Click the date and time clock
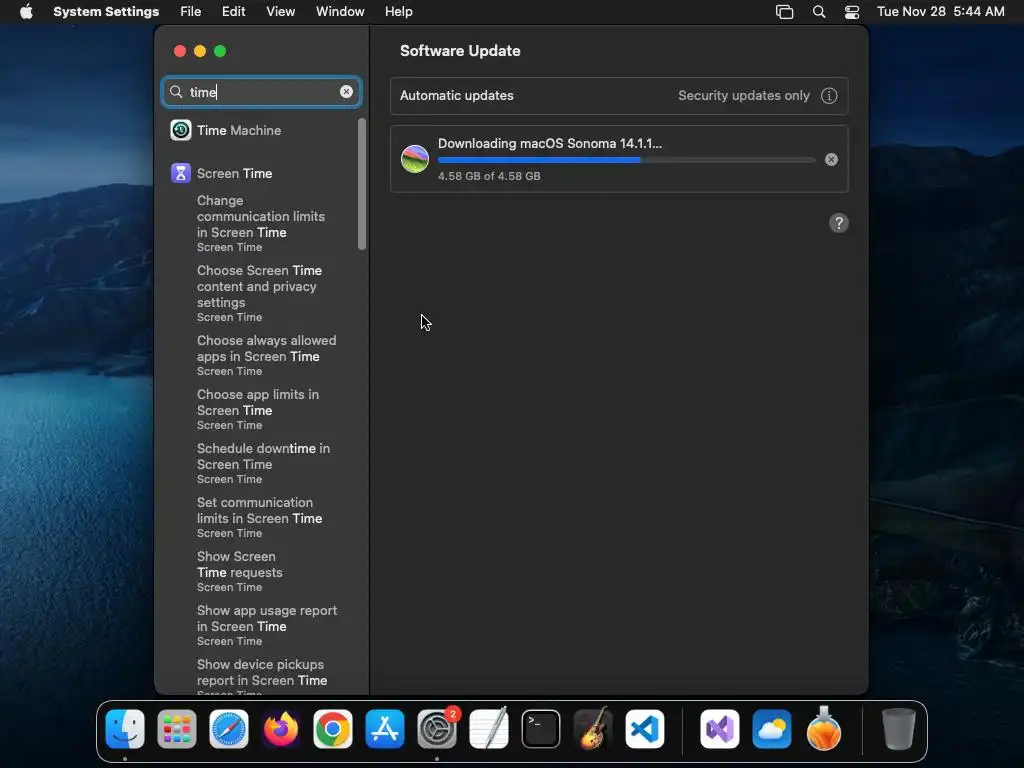 [x=940, y=12]
